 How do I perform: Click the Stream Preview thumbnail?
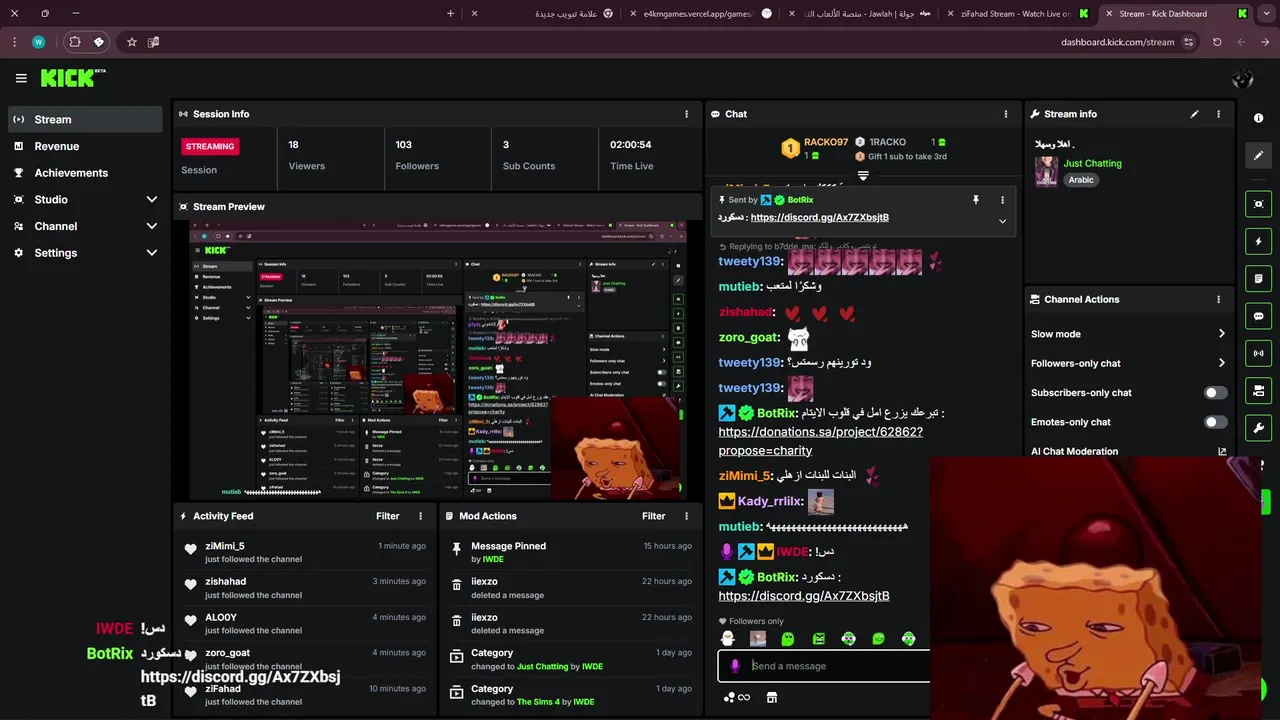(x=438, y=360)
